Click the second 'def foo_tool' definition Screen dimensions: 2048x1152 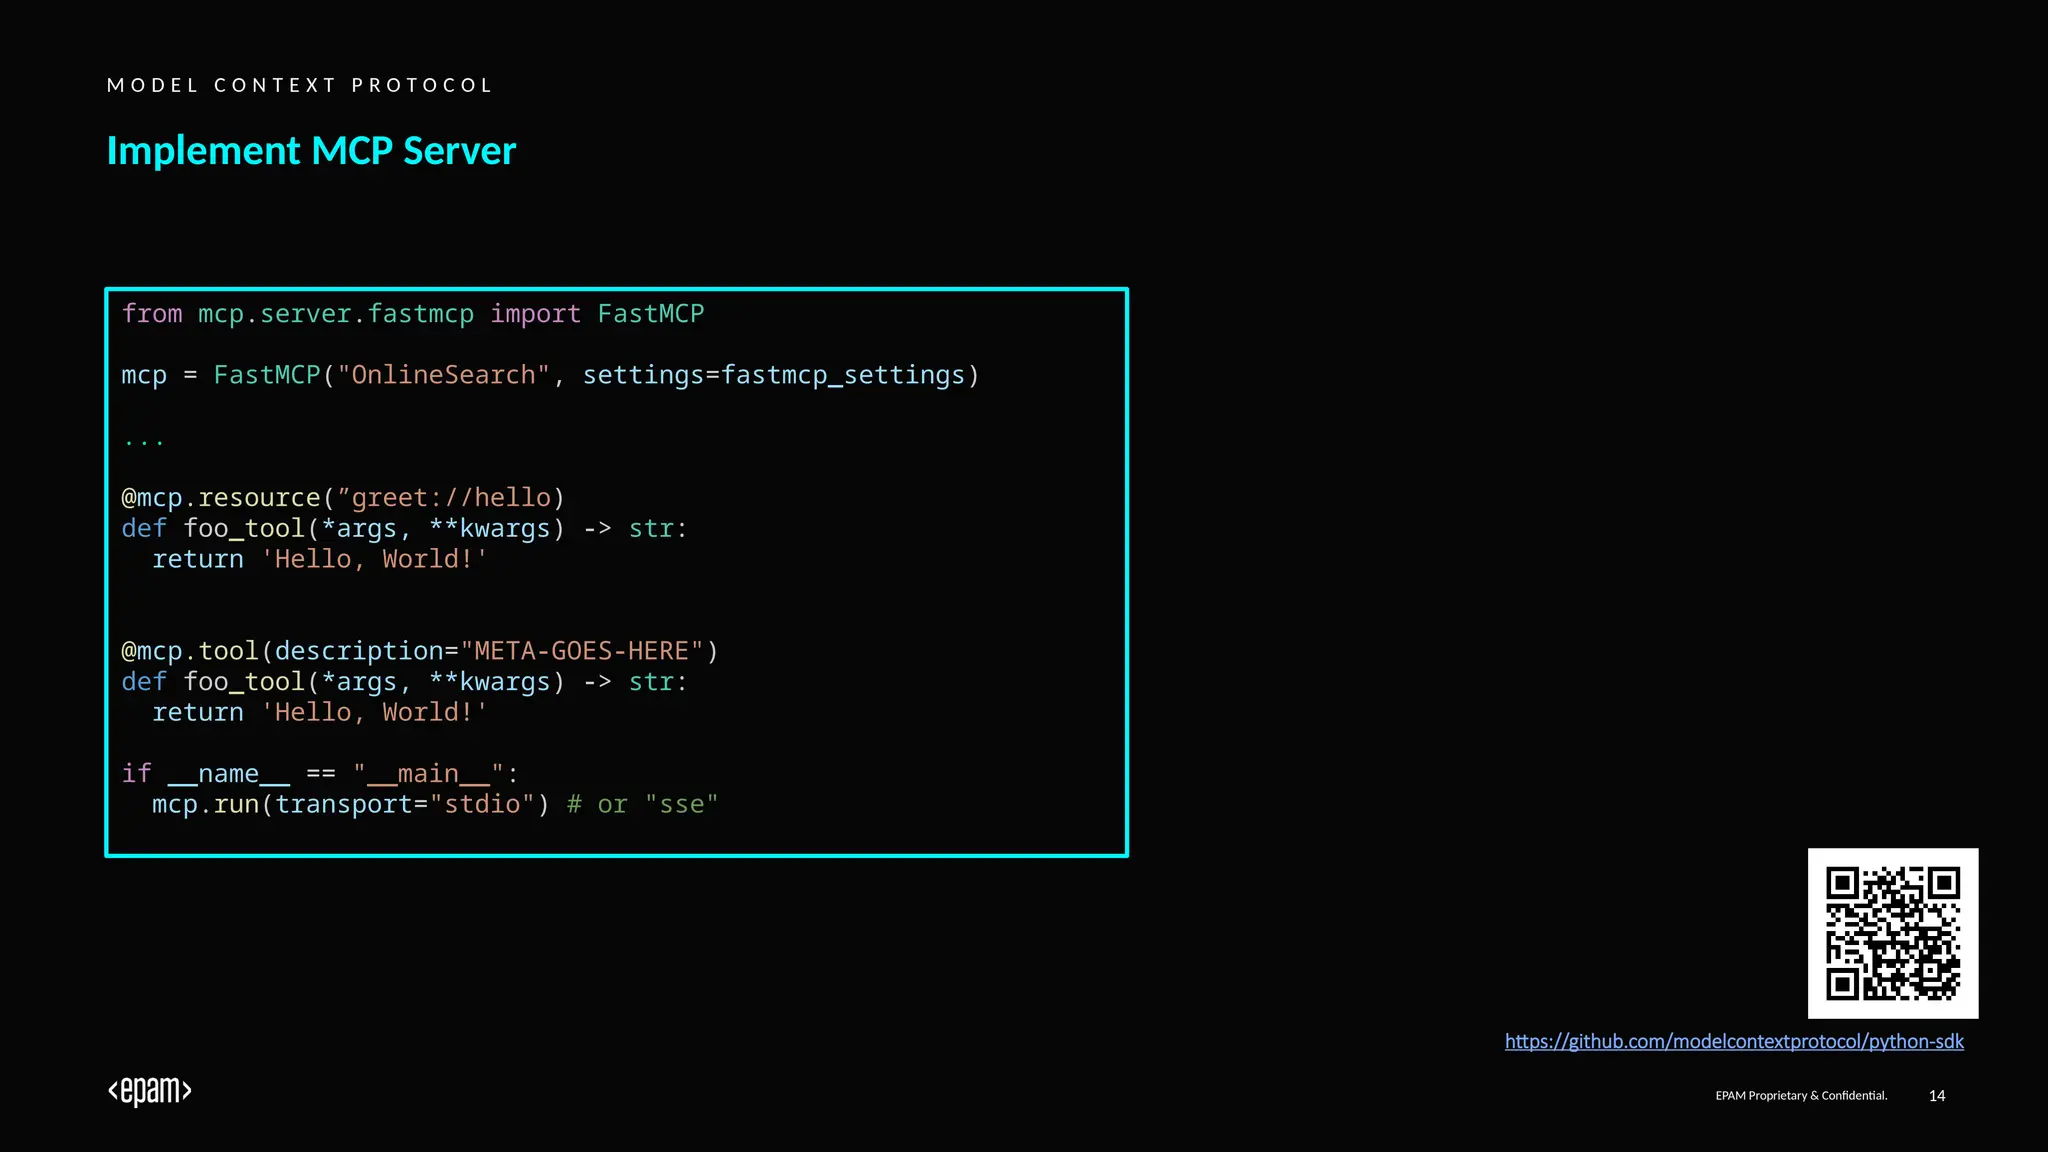point(404,682)
